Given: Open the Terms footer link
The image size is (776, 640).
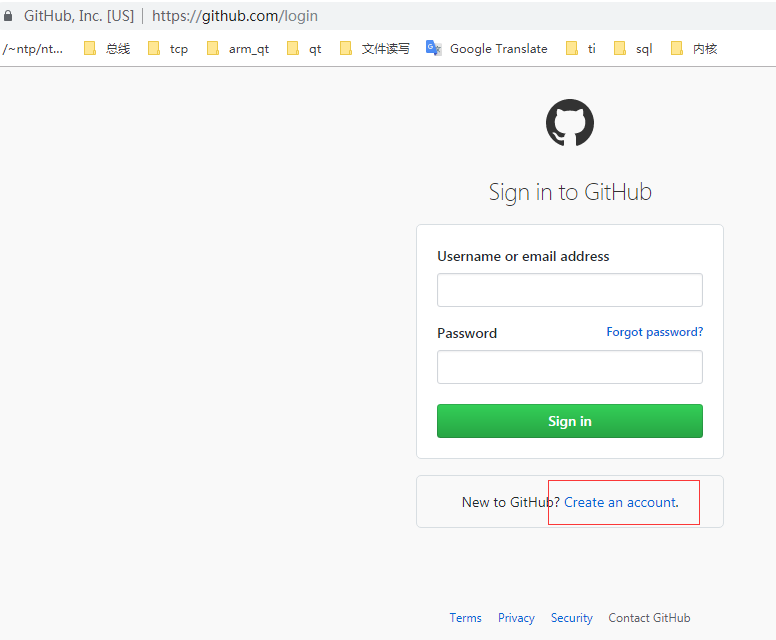Looking at the screenshot, I should pos(465,618).
